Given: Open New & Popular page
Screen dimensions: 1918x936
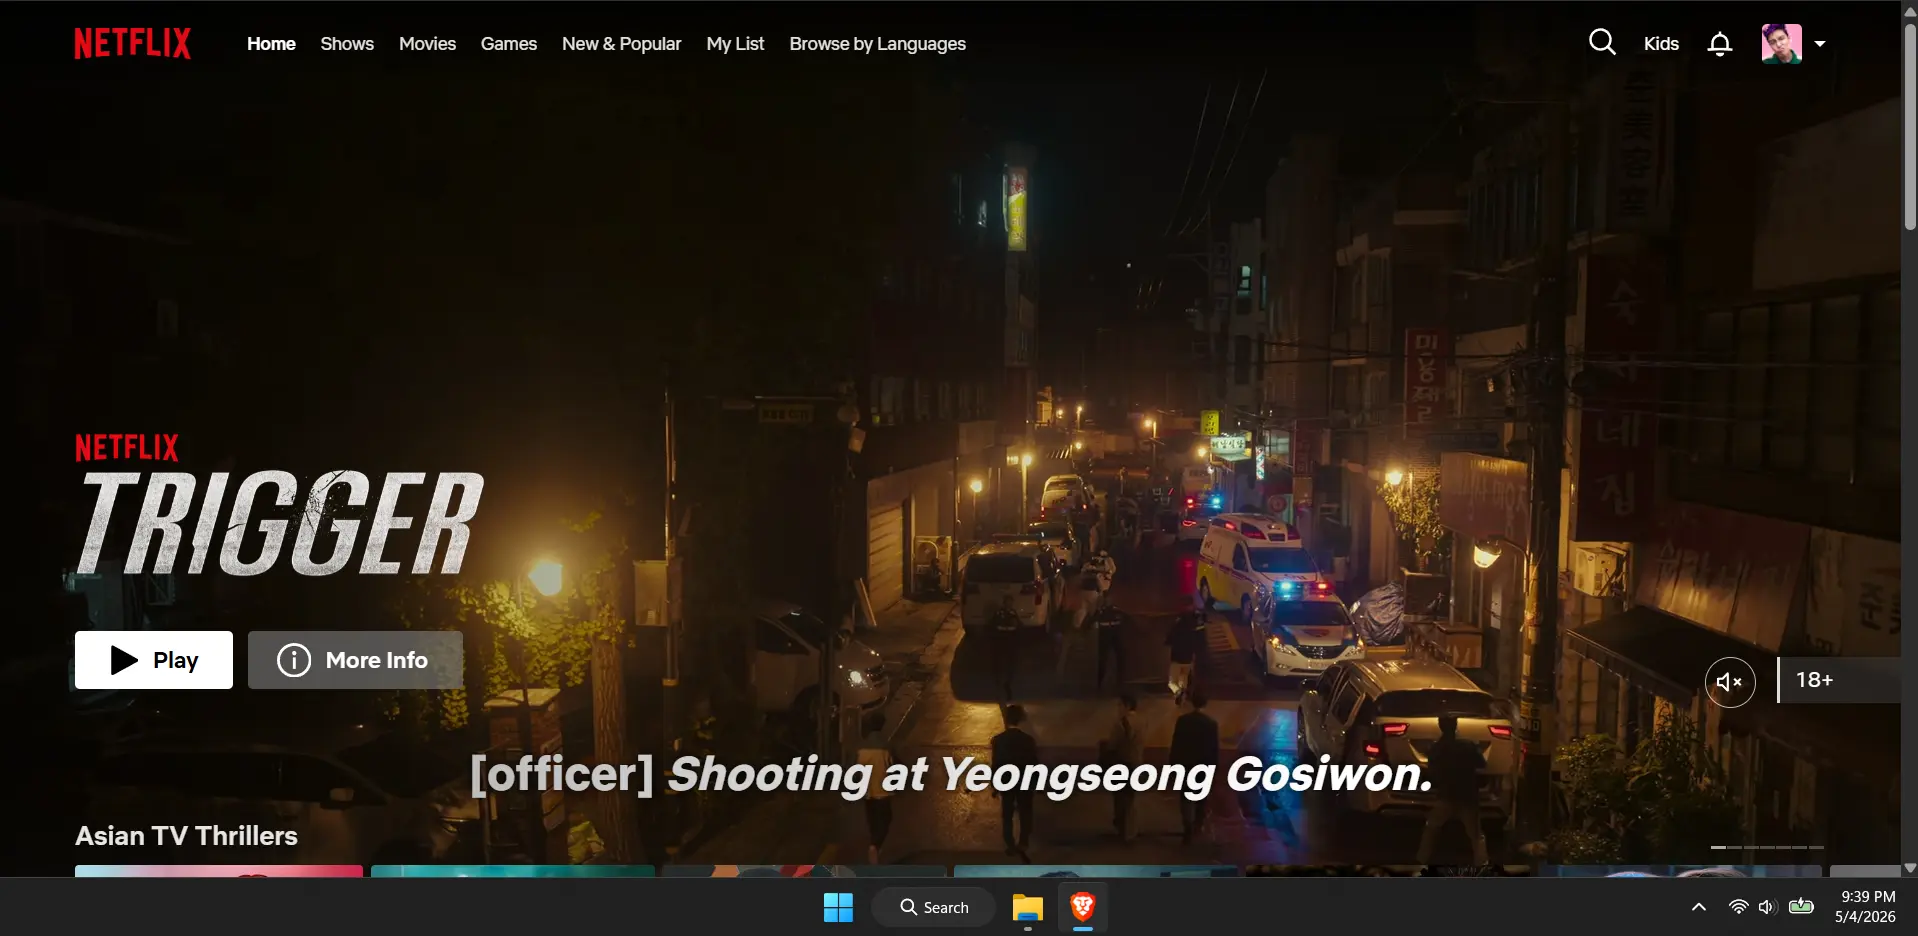Looking at the screenshot, I should (x=621, y=44).
